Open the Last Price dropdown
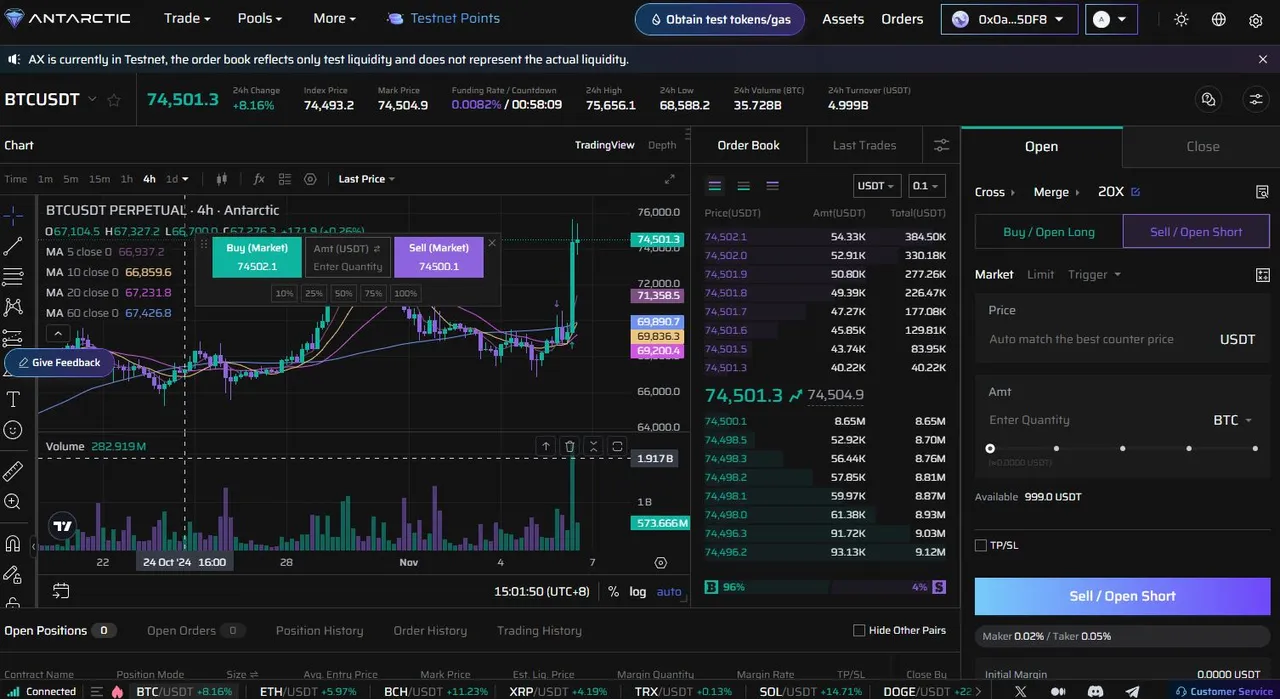The width and height of the screenshot is (1280, 699). tap(367, 179)
